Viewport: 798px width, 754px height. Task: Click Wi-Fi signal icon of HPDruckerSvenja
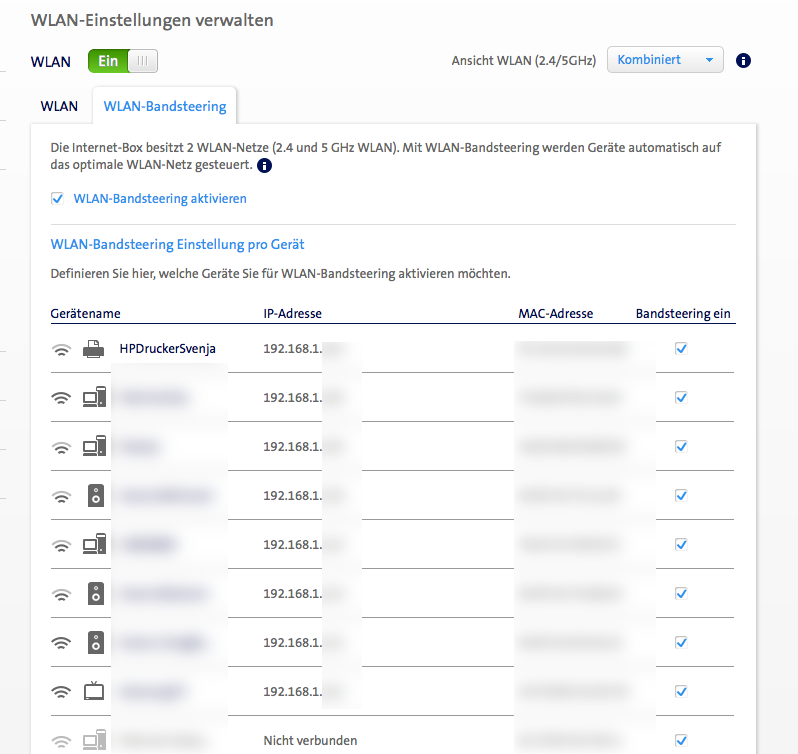(61, 350)
